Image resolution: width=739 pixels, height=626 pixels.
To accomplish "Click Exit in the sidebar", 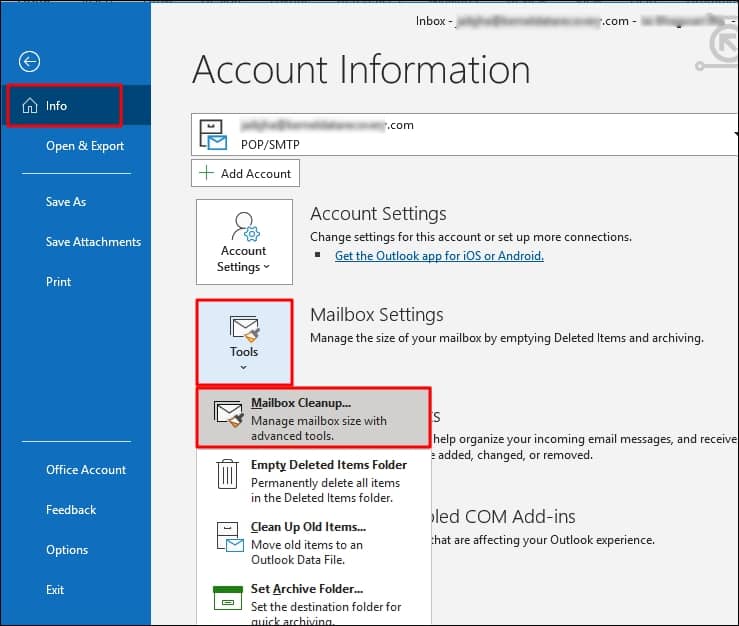I will click(x=55, y=590).
